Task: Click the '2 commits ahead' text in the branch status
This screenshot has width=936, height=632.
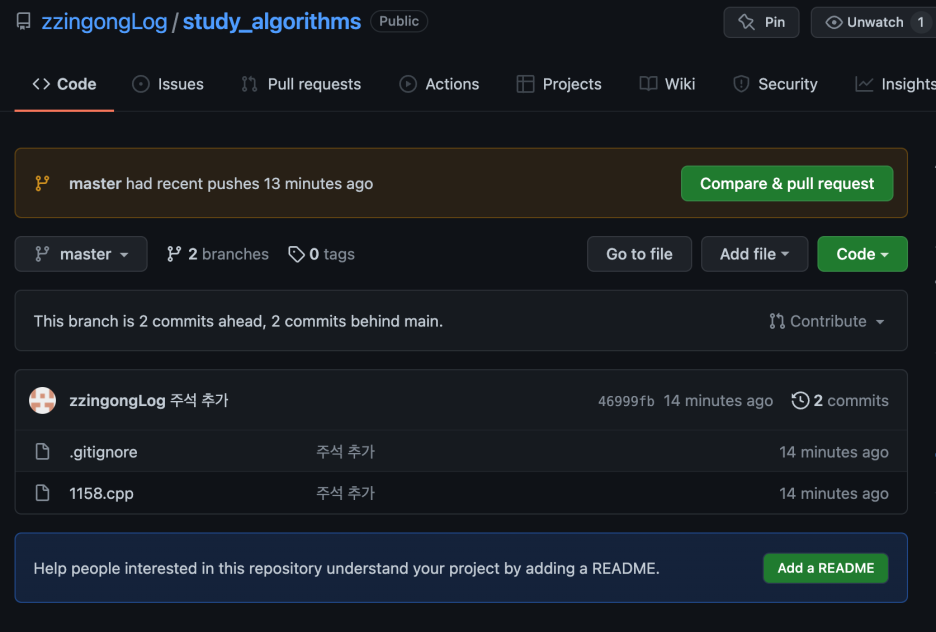Action: (x=202, y=321)
